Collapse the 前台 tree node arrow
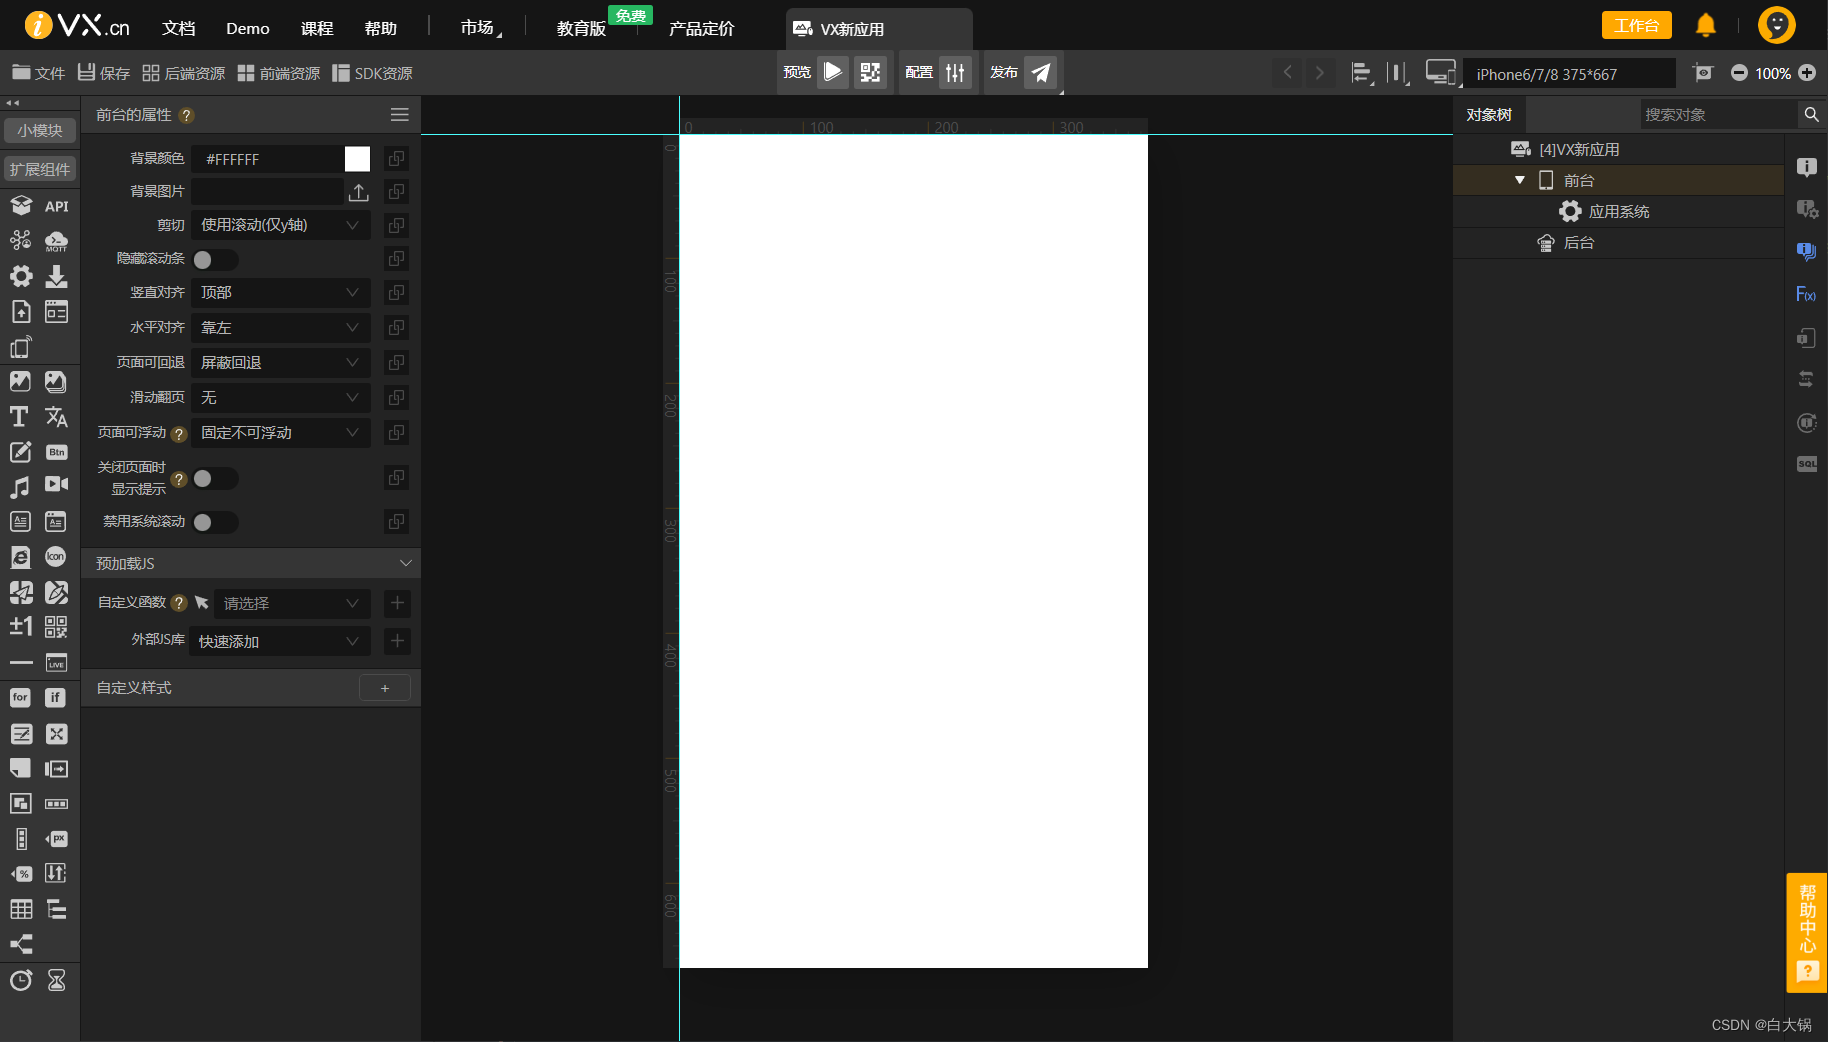This screenshot has width=1828, height=1042. 1520,180
